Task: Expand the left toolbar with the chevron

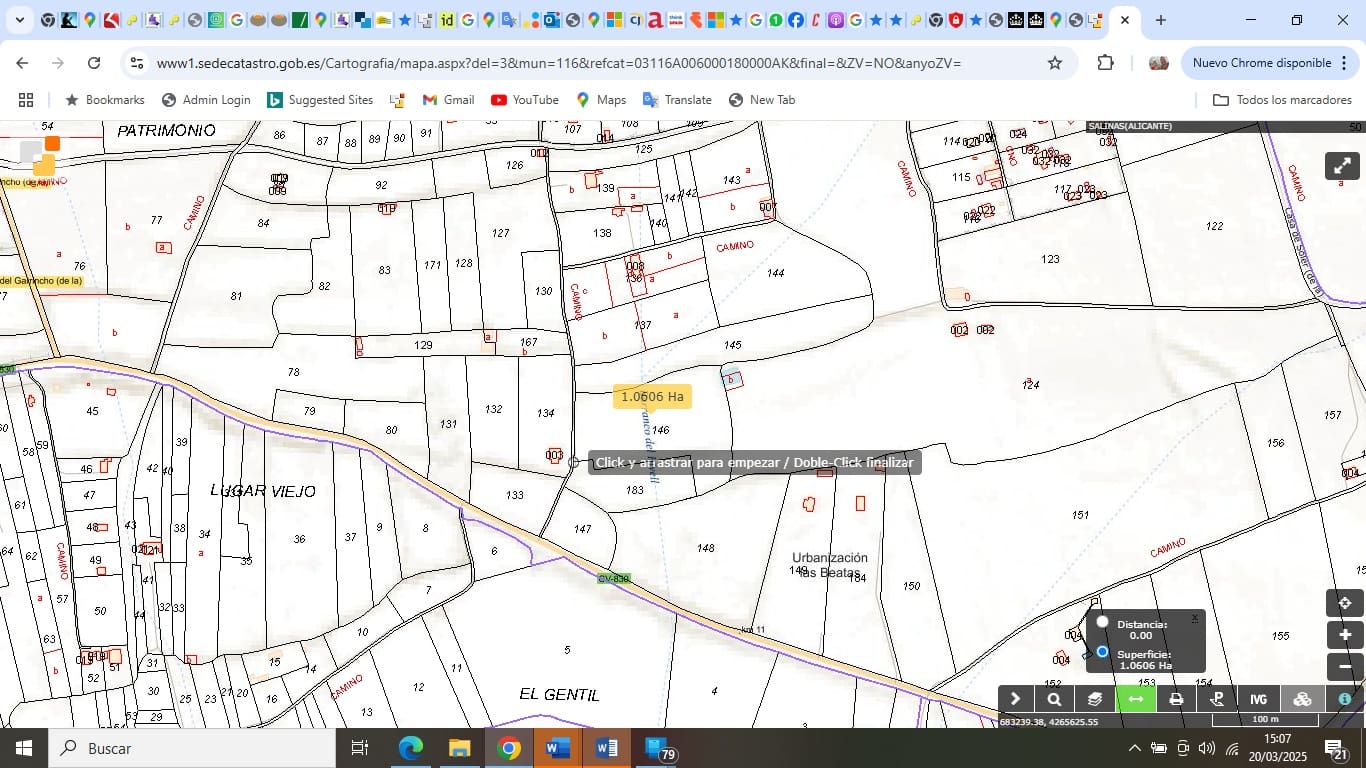Action: [1014, 698]
